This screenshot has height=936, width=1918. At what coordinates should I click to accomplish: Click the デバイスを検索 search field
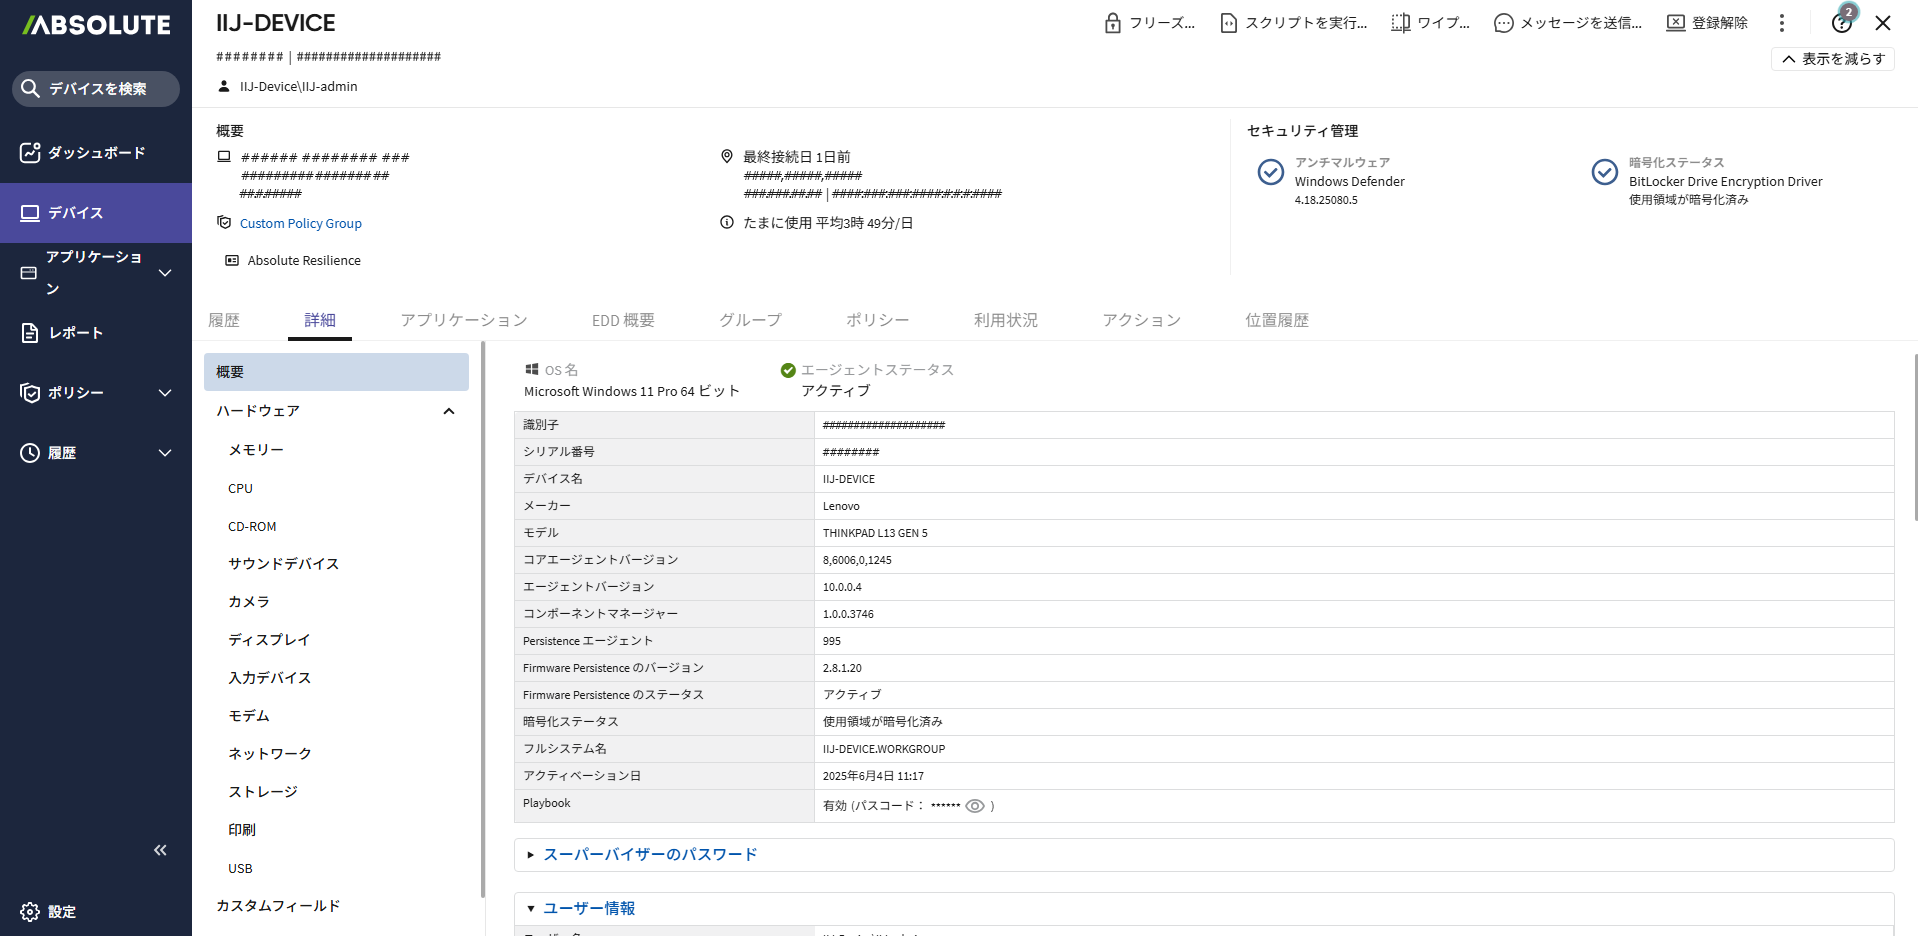click(97, 89)
